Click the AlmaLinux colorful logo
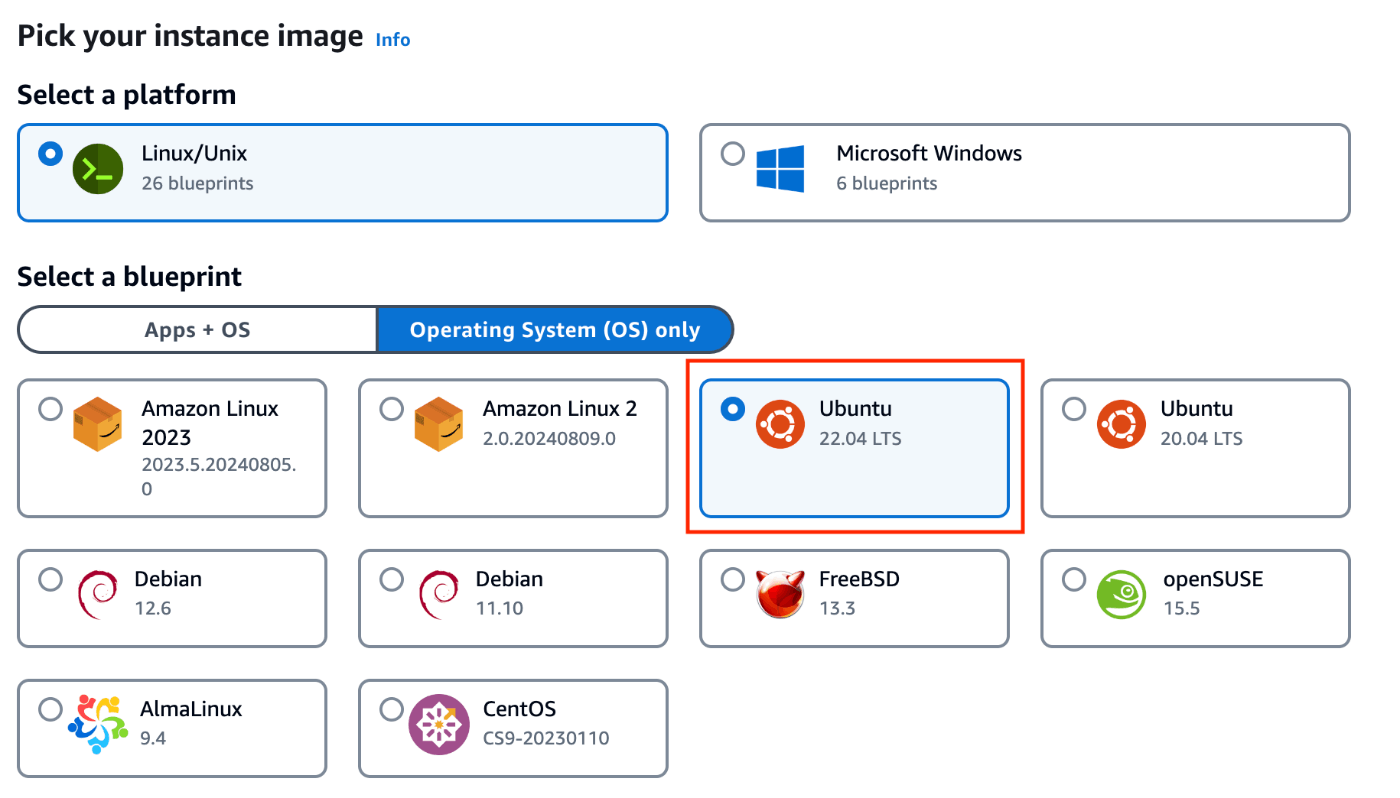1400x798 pixels. (x=97, y=725)
